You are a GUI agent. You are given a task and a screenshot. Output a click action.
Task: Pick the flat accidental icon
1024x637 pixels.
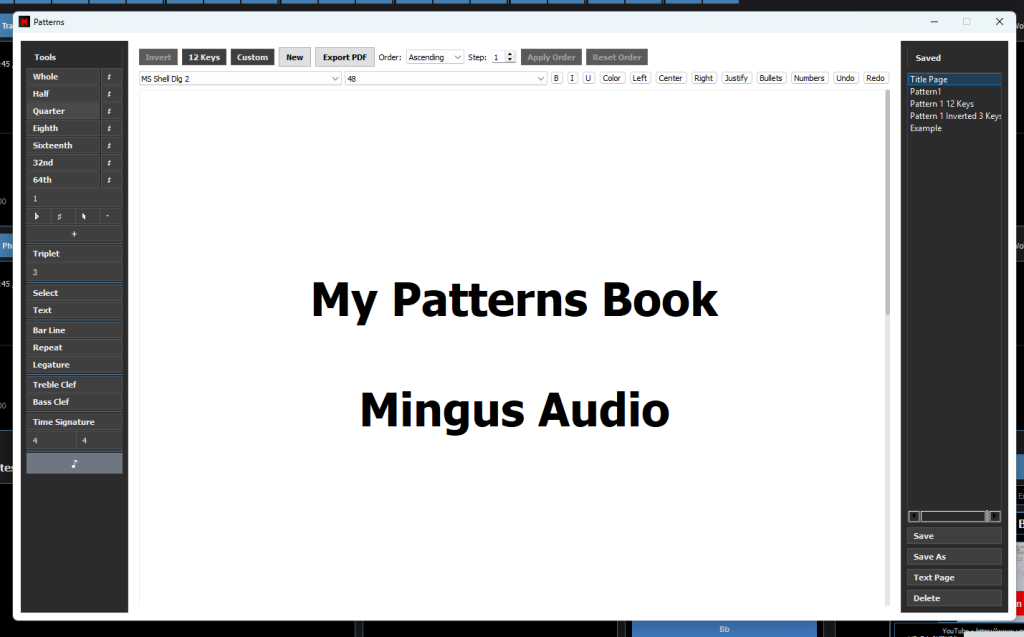[x=37, y=215]
